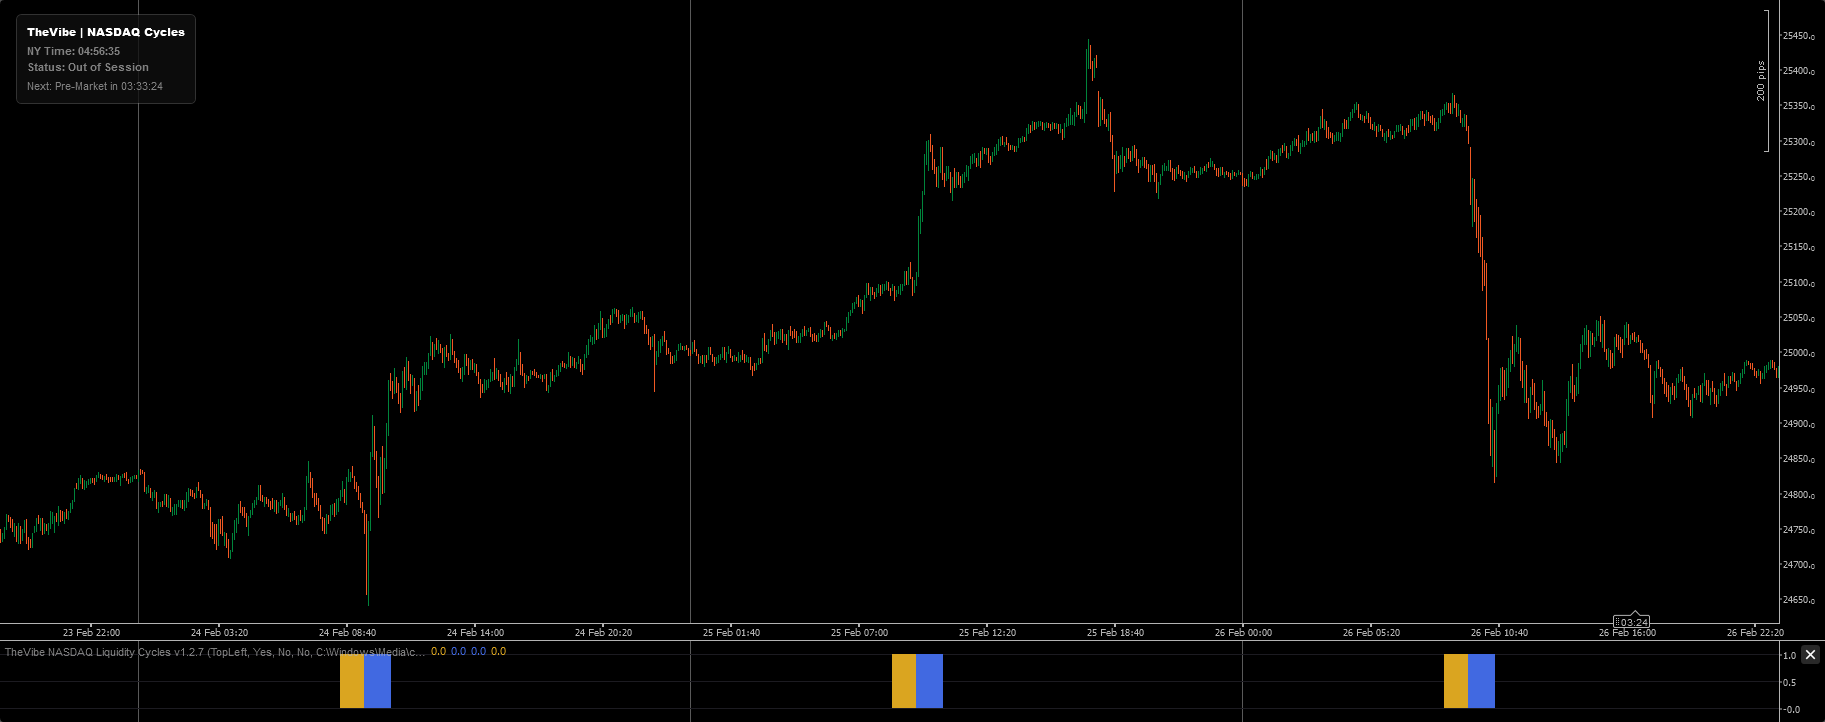This screenshot has height=722, width=1825.
Task: Click the 24 Feb 14:00 time label
Action: [x=475, y=633]
